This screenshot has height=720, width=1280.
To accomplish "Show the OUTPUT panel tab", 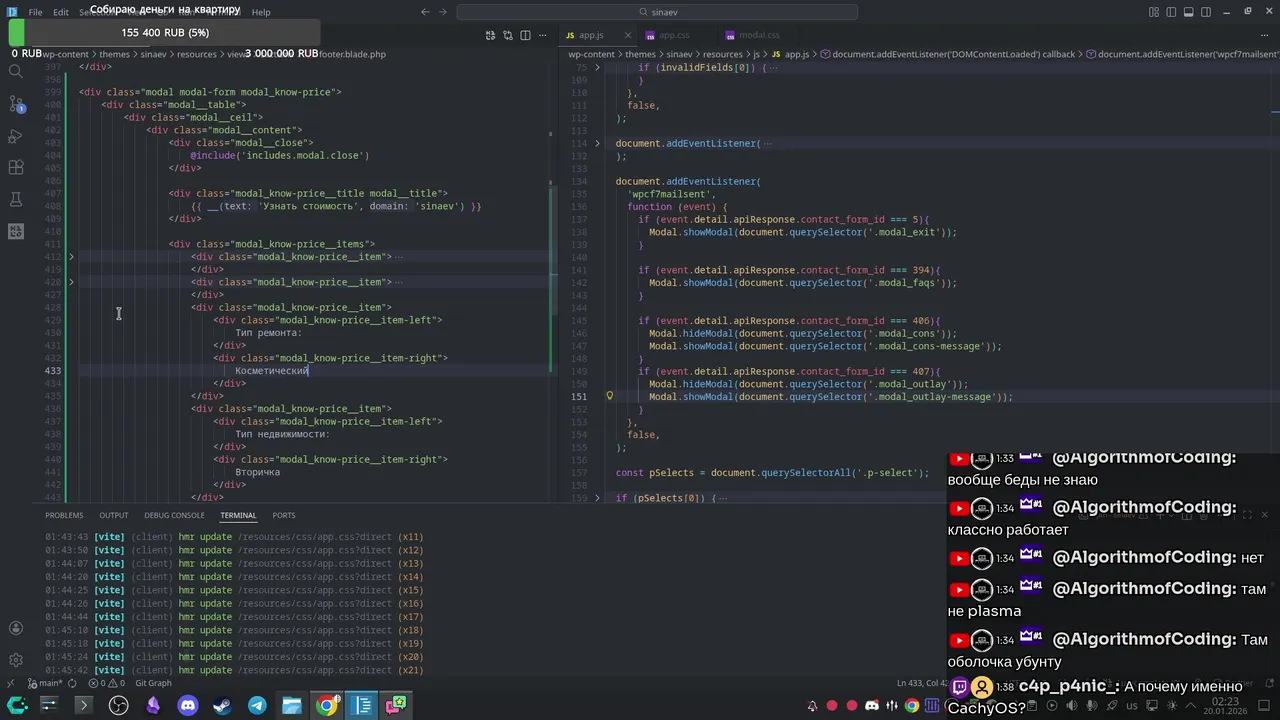I will click(x=114, y=515).
